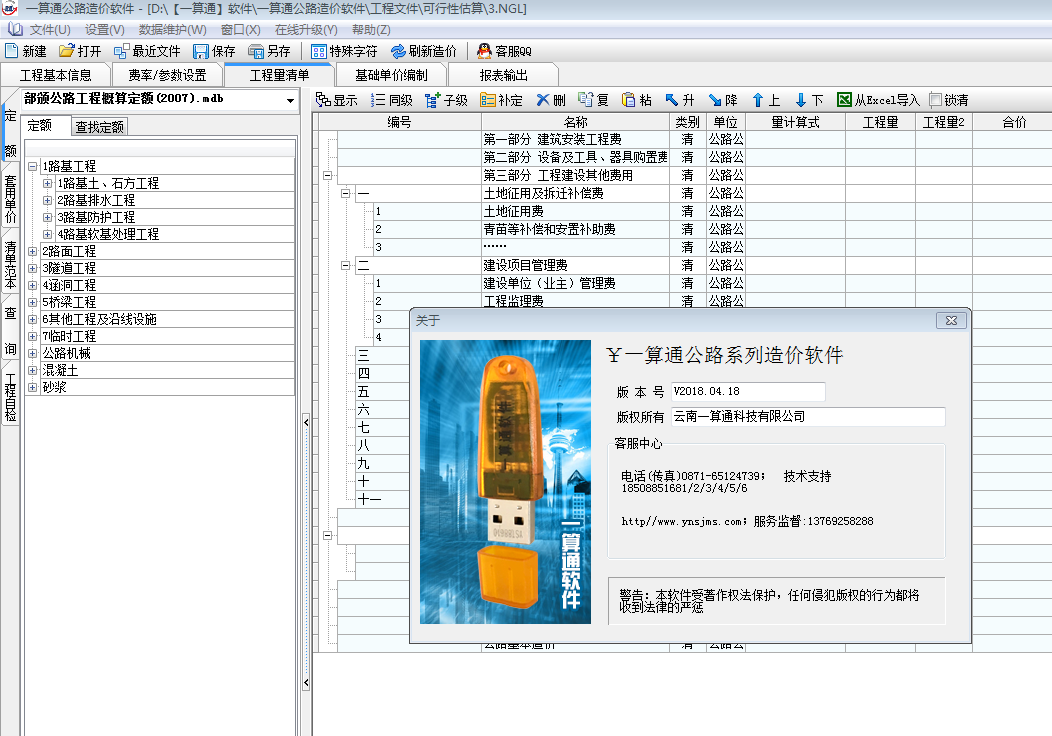Open the 帮助(Z) menu
The width and height of the screenshot is (1052, 736).
pyautogui.click(x=371, y=30)
